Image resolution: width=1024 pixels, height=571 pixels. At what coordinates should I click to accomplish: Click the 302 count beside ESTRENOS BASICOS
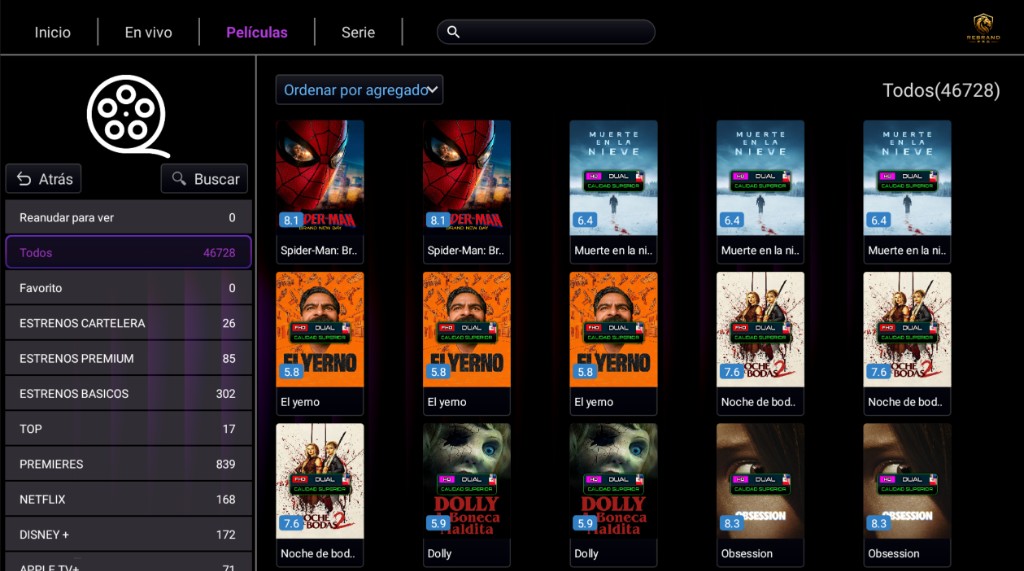click(225, 393)
